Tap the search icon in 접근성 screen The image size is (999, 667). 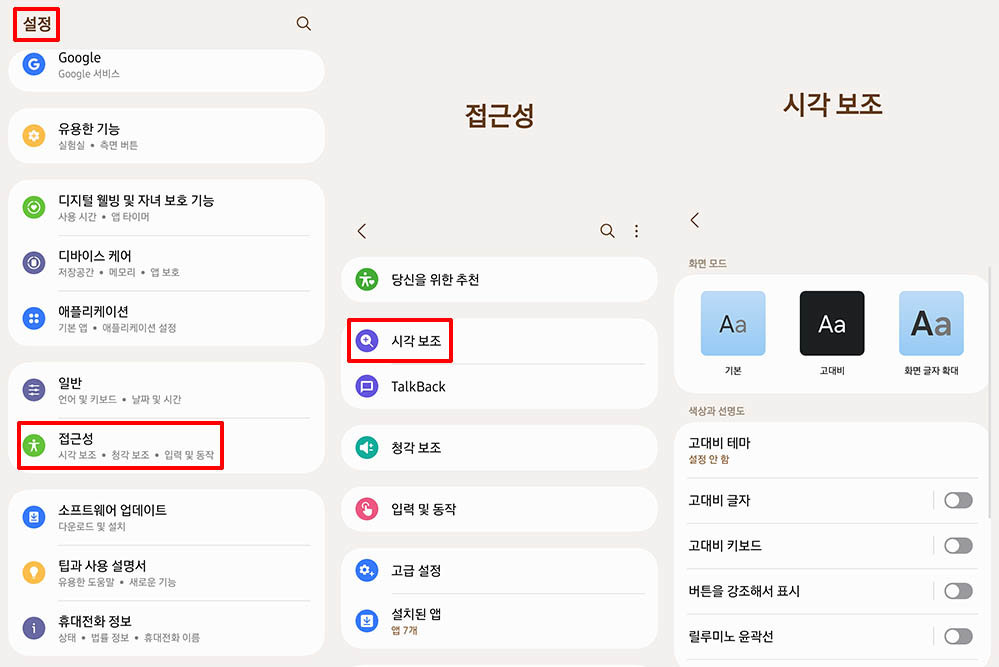pos(607,231)
